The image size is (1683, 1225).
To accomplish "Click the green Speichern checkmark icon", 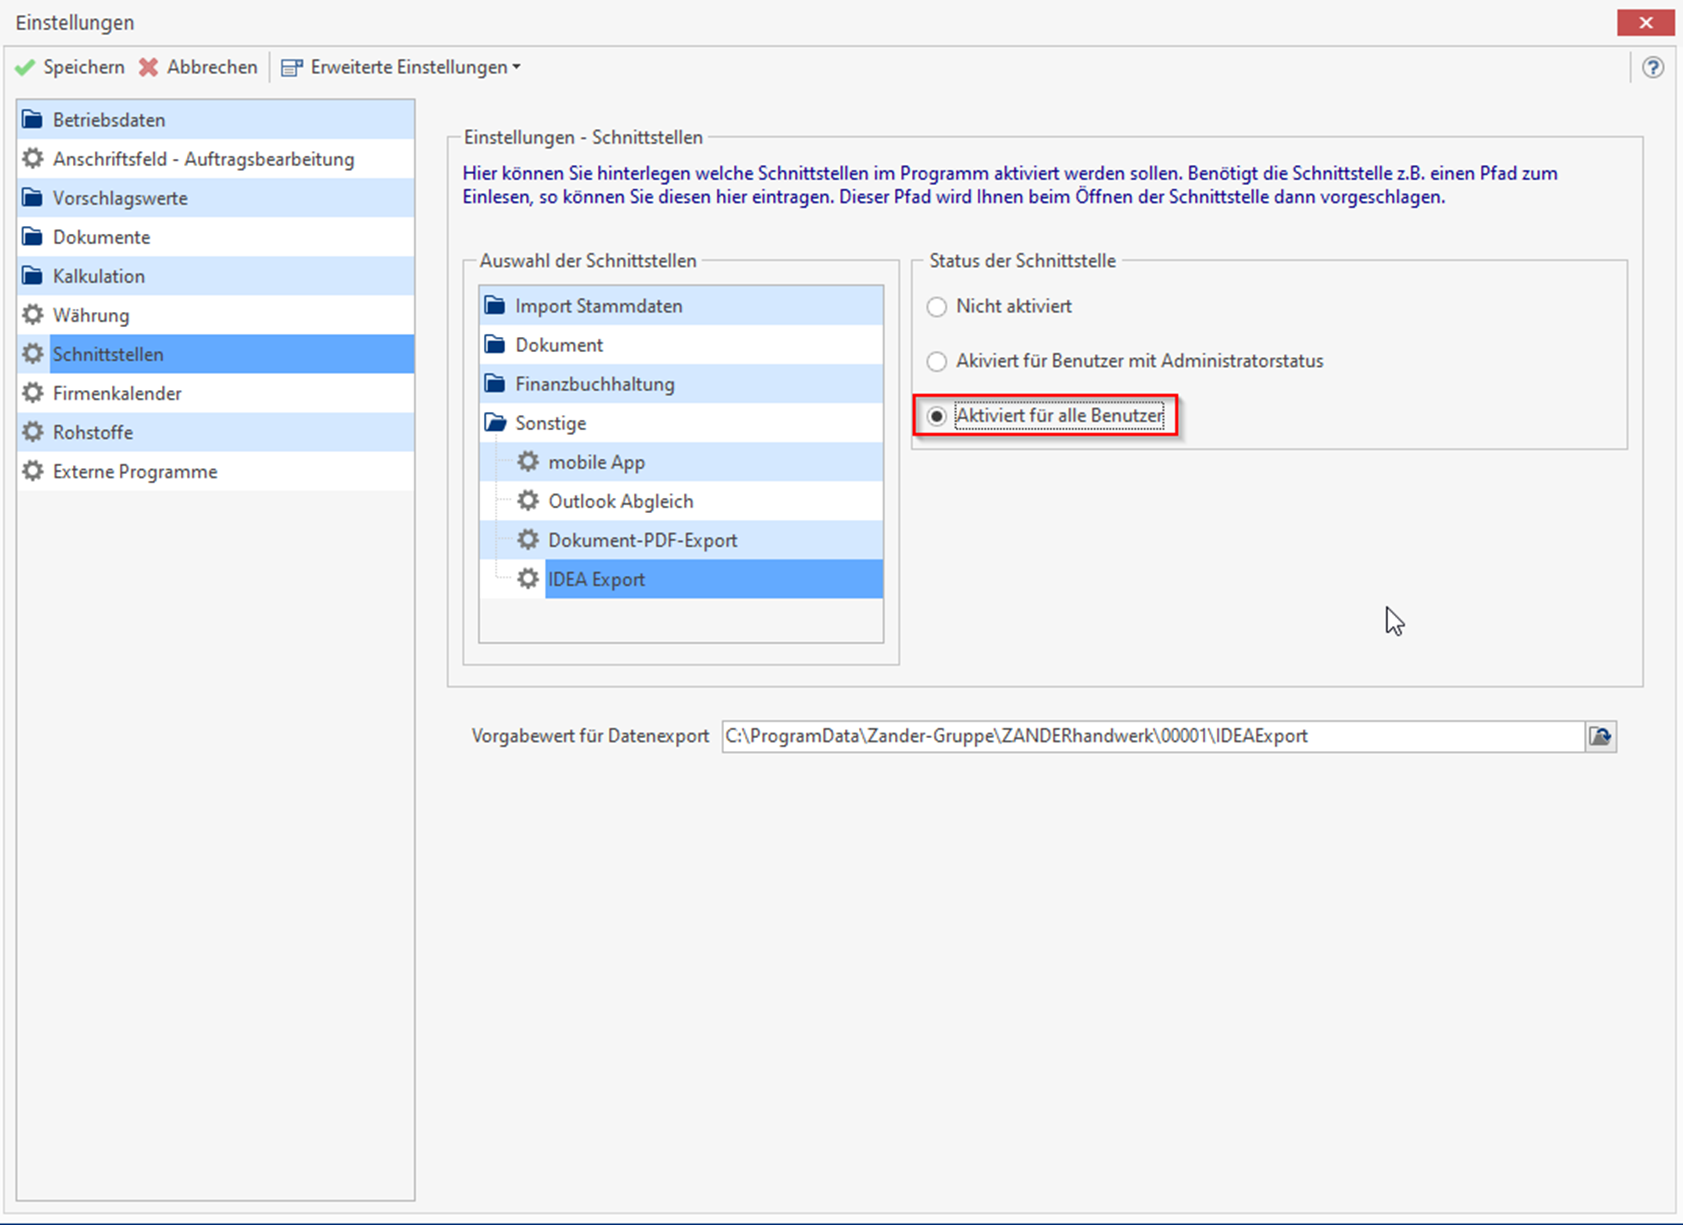I will [25, 67].
